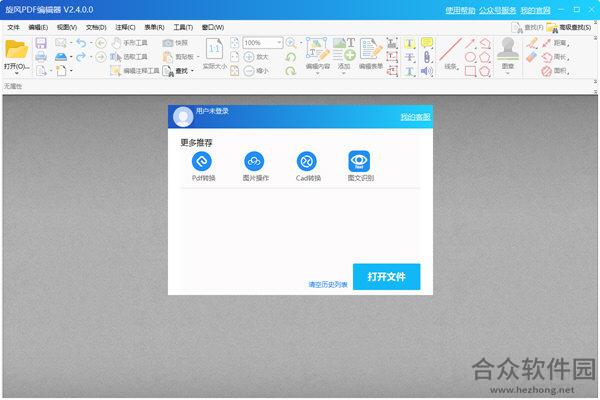Activate the Edit Annotation tool (编辑注释工具)
This screenshot has height=400, width=600.
pyautogui.click(x=135, y=71)
